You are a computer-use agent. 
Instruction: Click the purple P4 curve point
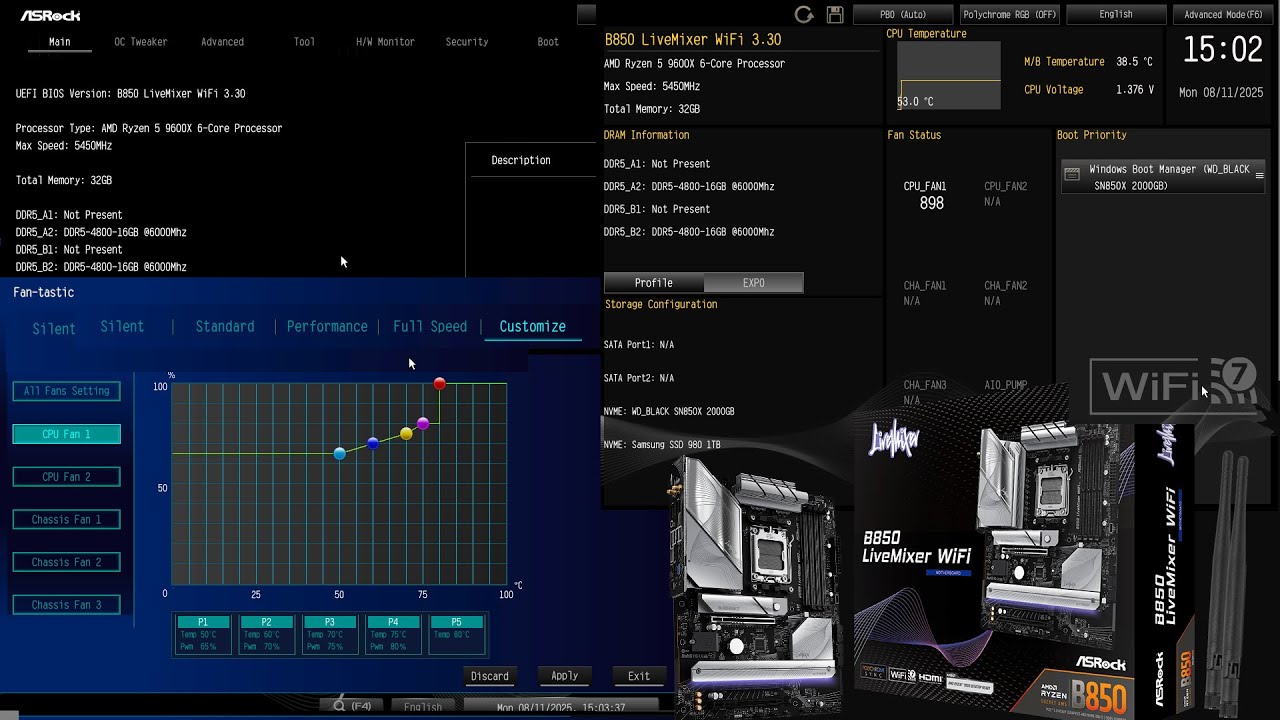pos(423,424)
